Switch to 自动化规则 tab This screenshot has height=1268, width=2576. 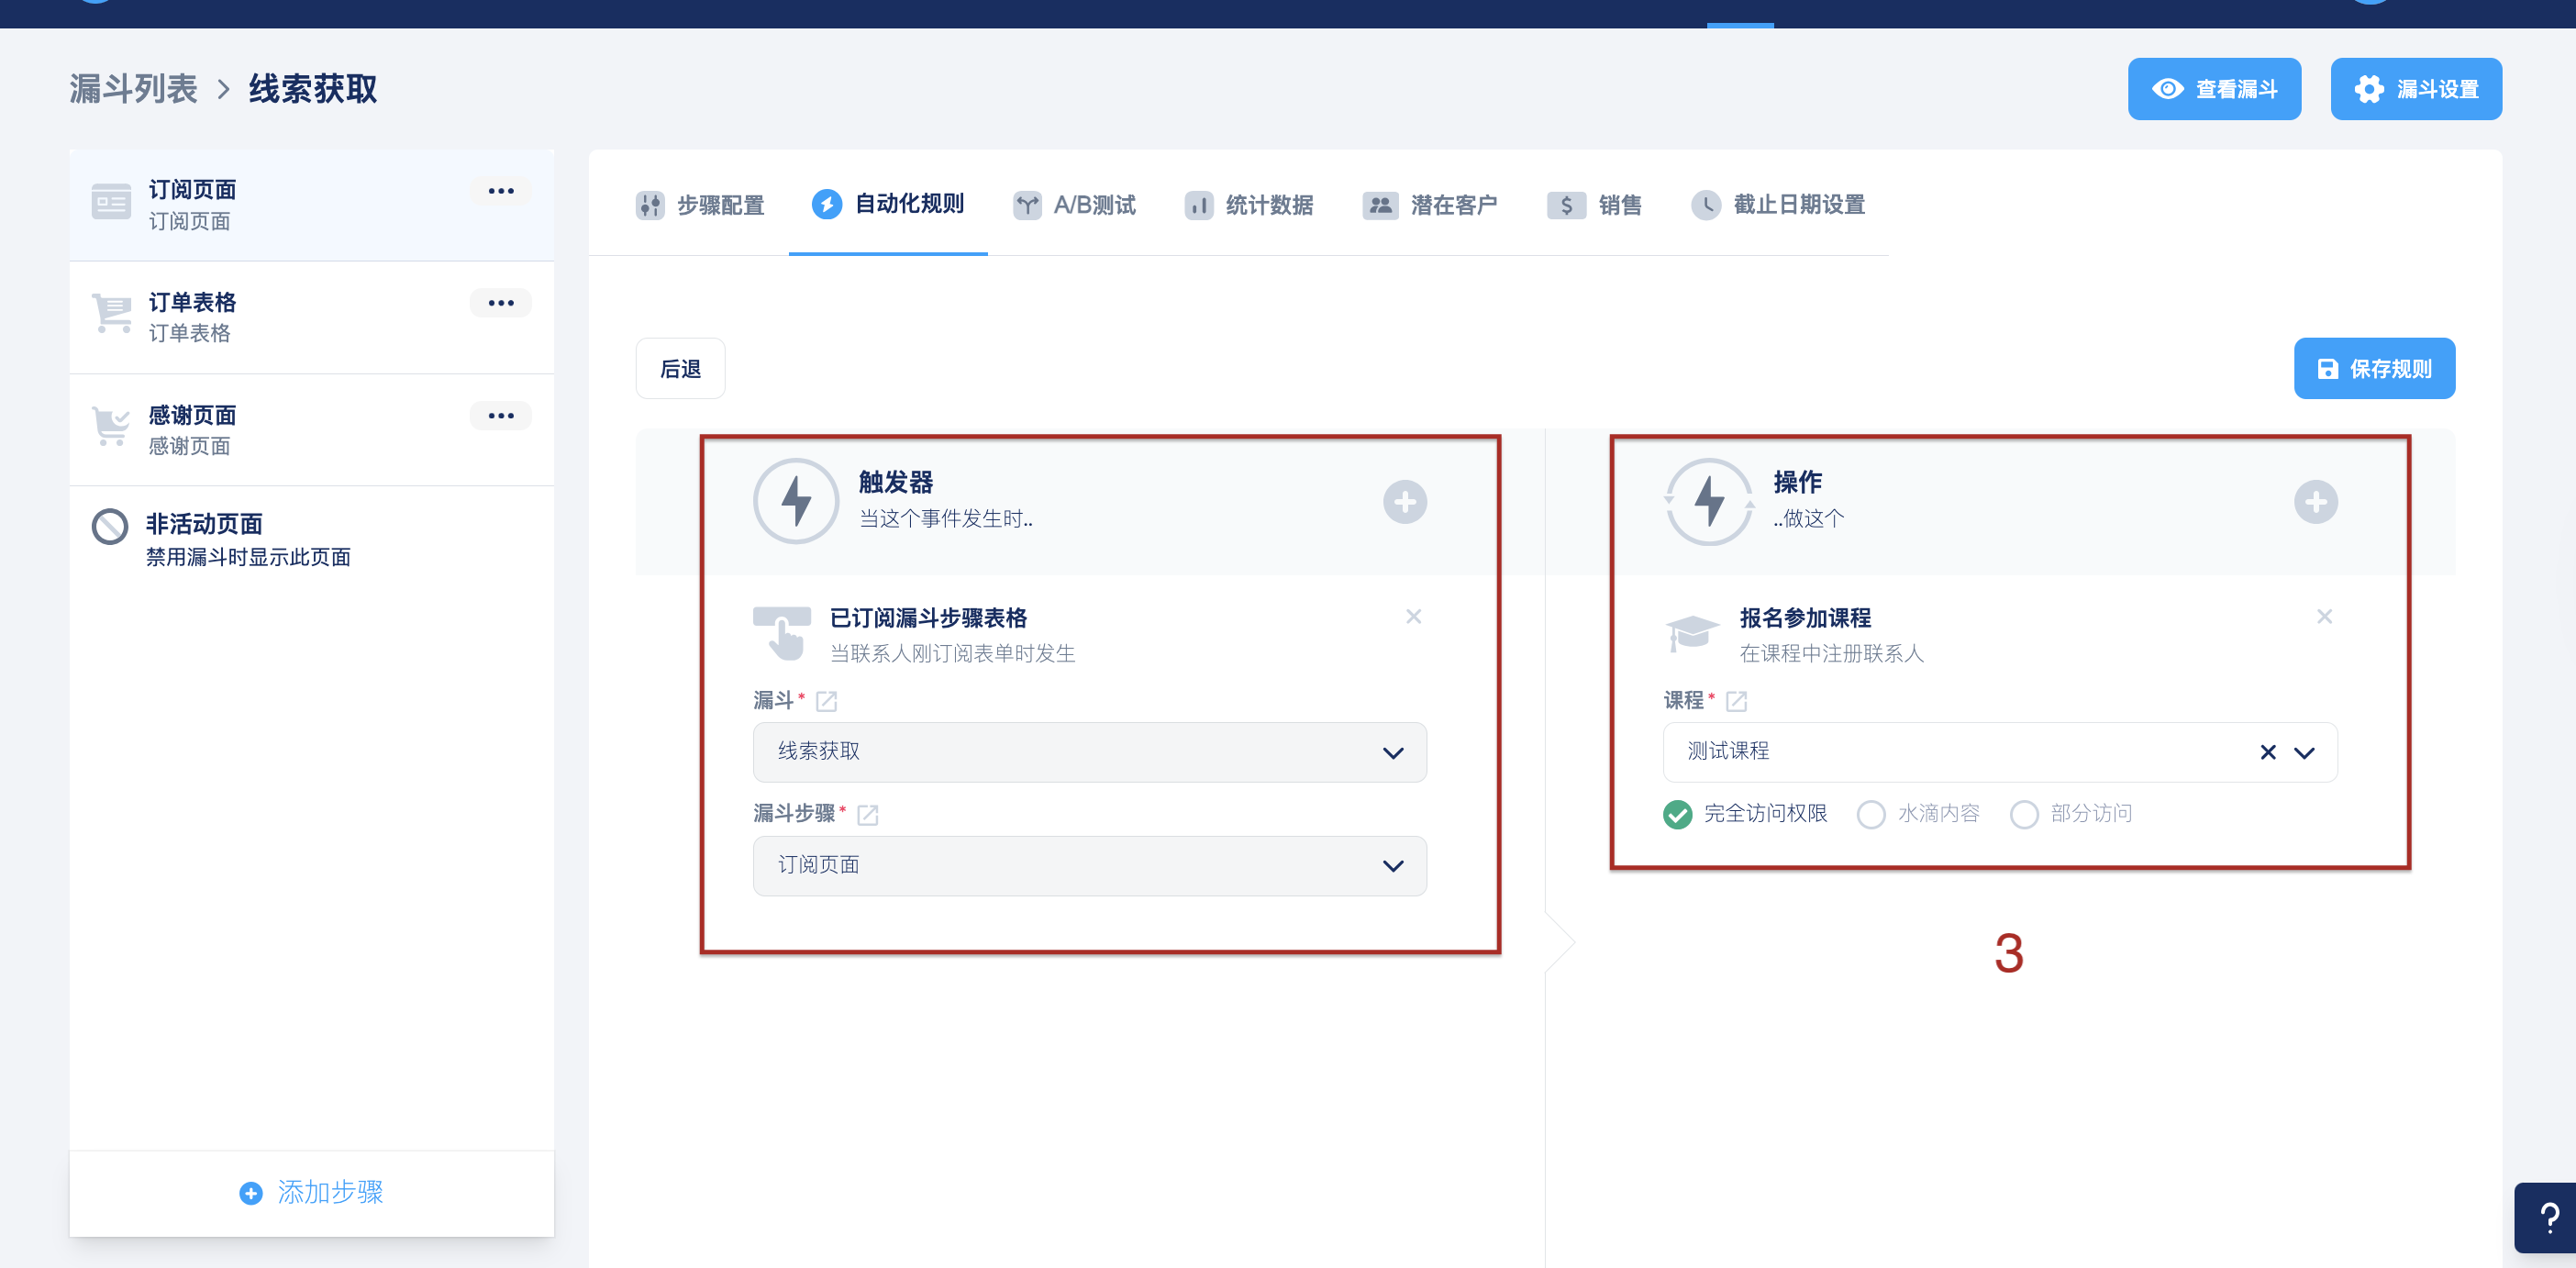[x=888, y=204]
